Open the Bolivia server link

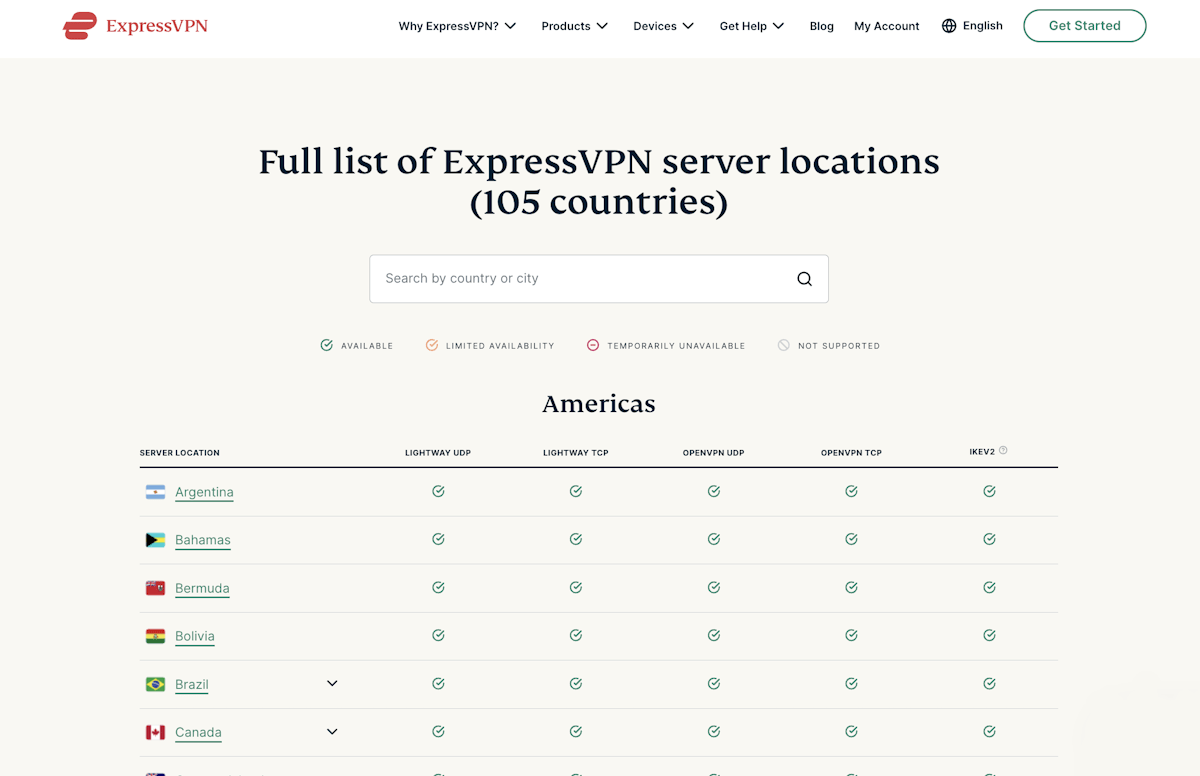[x=195, y=636]
